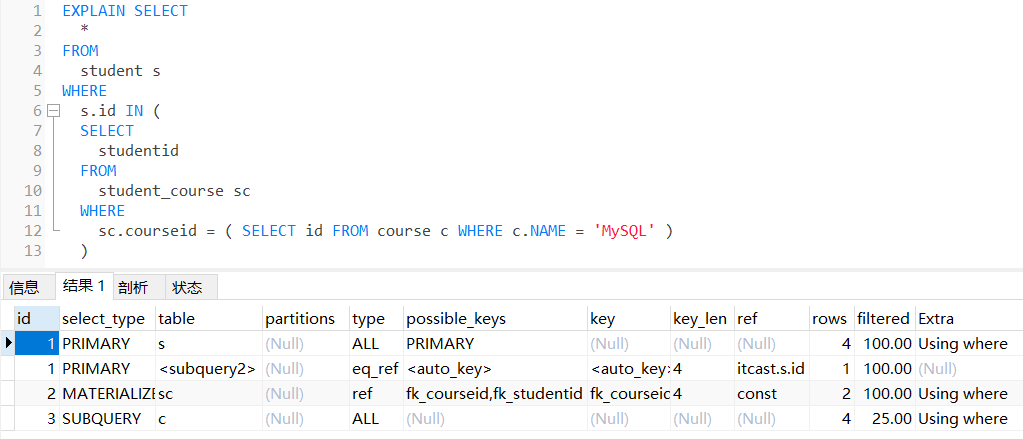Select the MATERIALIZED select_type cell

click(x=107, y=394)
